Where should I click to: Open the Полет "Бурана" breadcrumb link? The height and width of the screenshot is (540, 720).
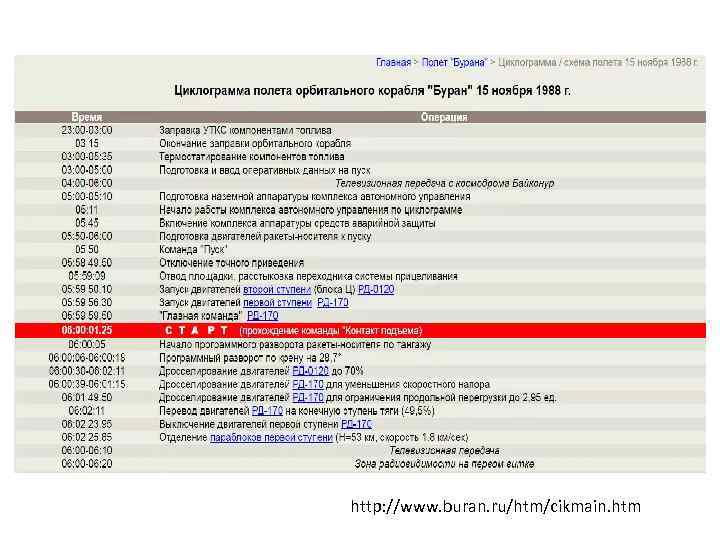(x=454, y=62)
